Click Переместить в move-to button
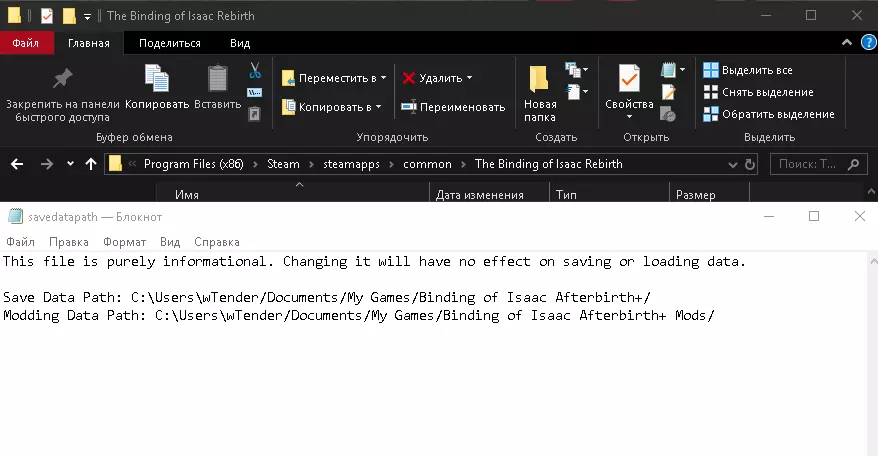The width and height of the screenshot is (878, 456). [334, 78]
